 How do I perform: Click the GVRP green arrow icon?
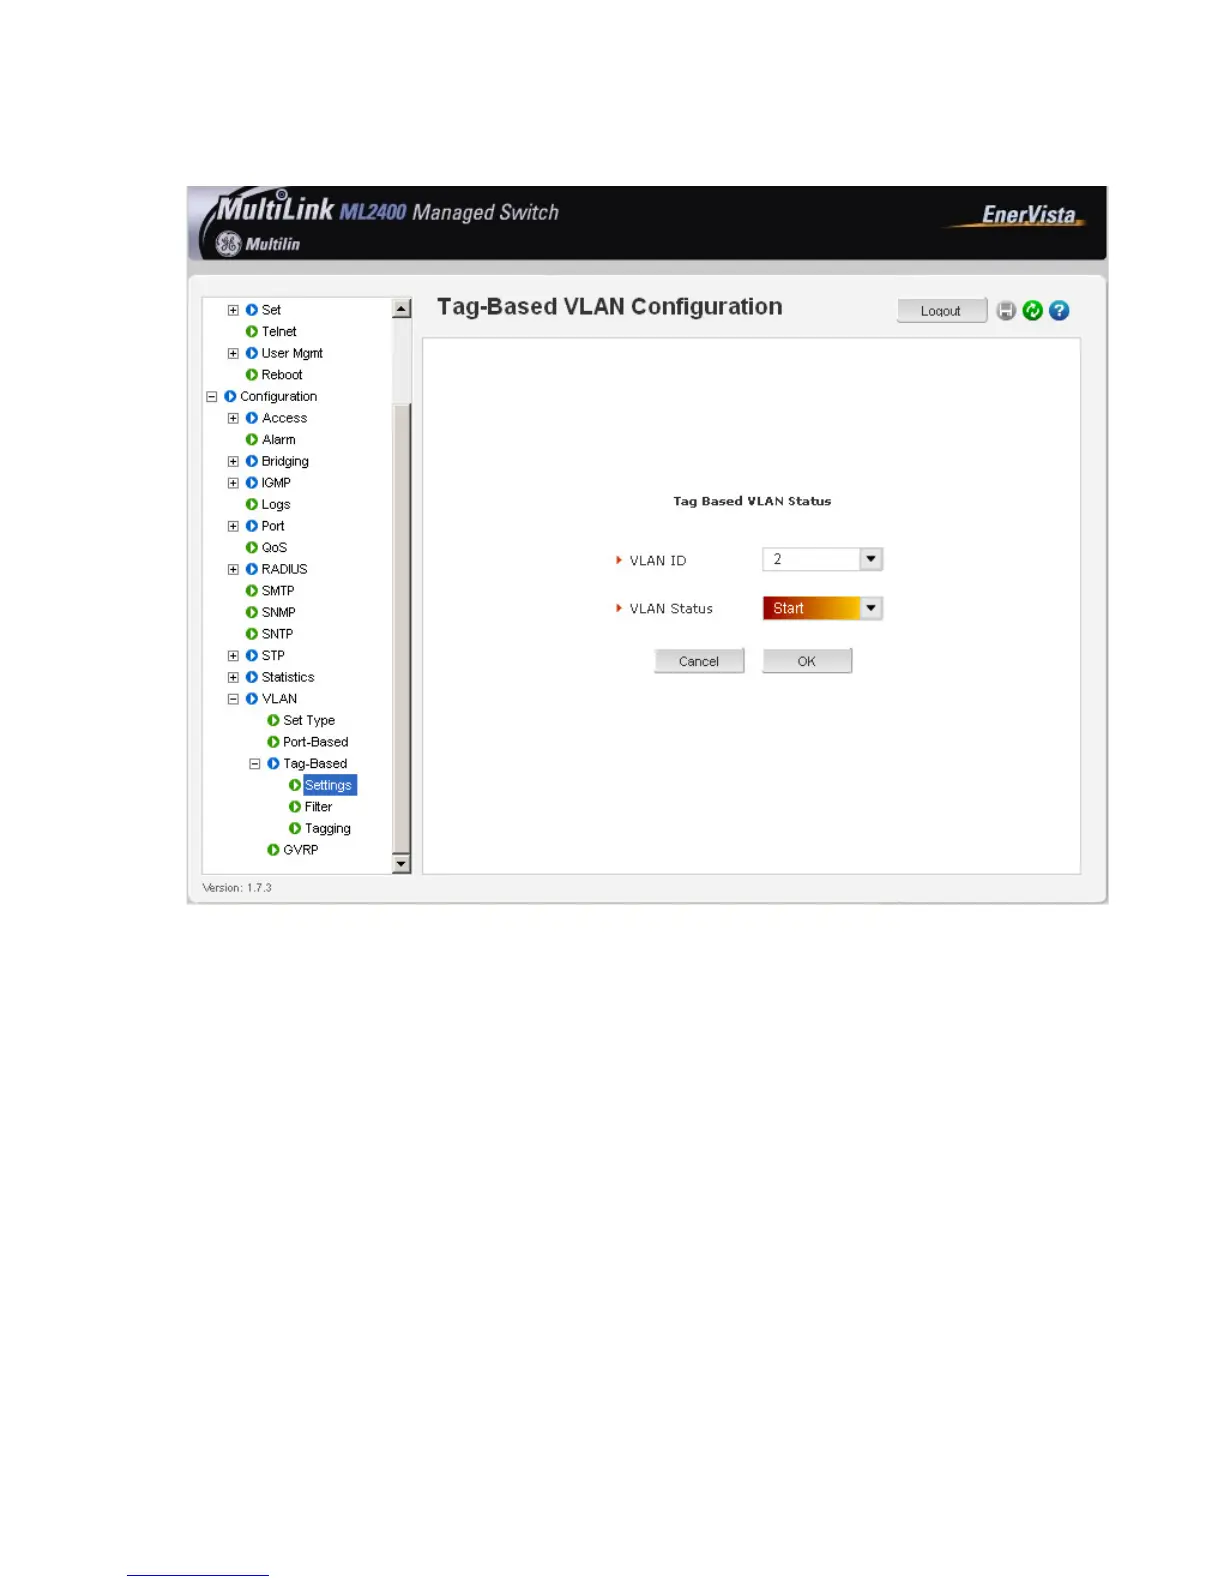[273, 850]
